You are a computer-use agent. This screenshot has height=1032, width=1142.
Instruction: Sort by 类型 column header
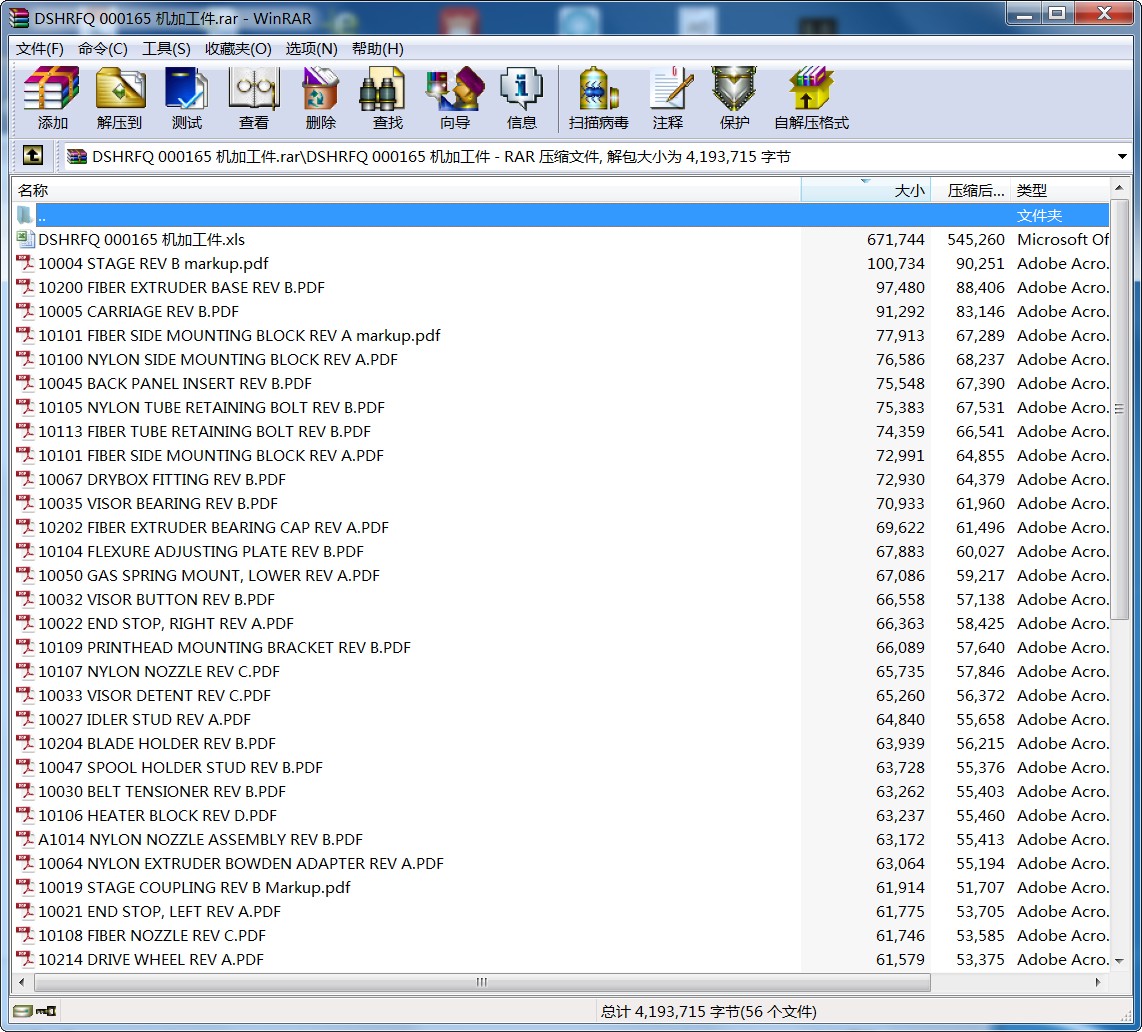[1060, 190]
